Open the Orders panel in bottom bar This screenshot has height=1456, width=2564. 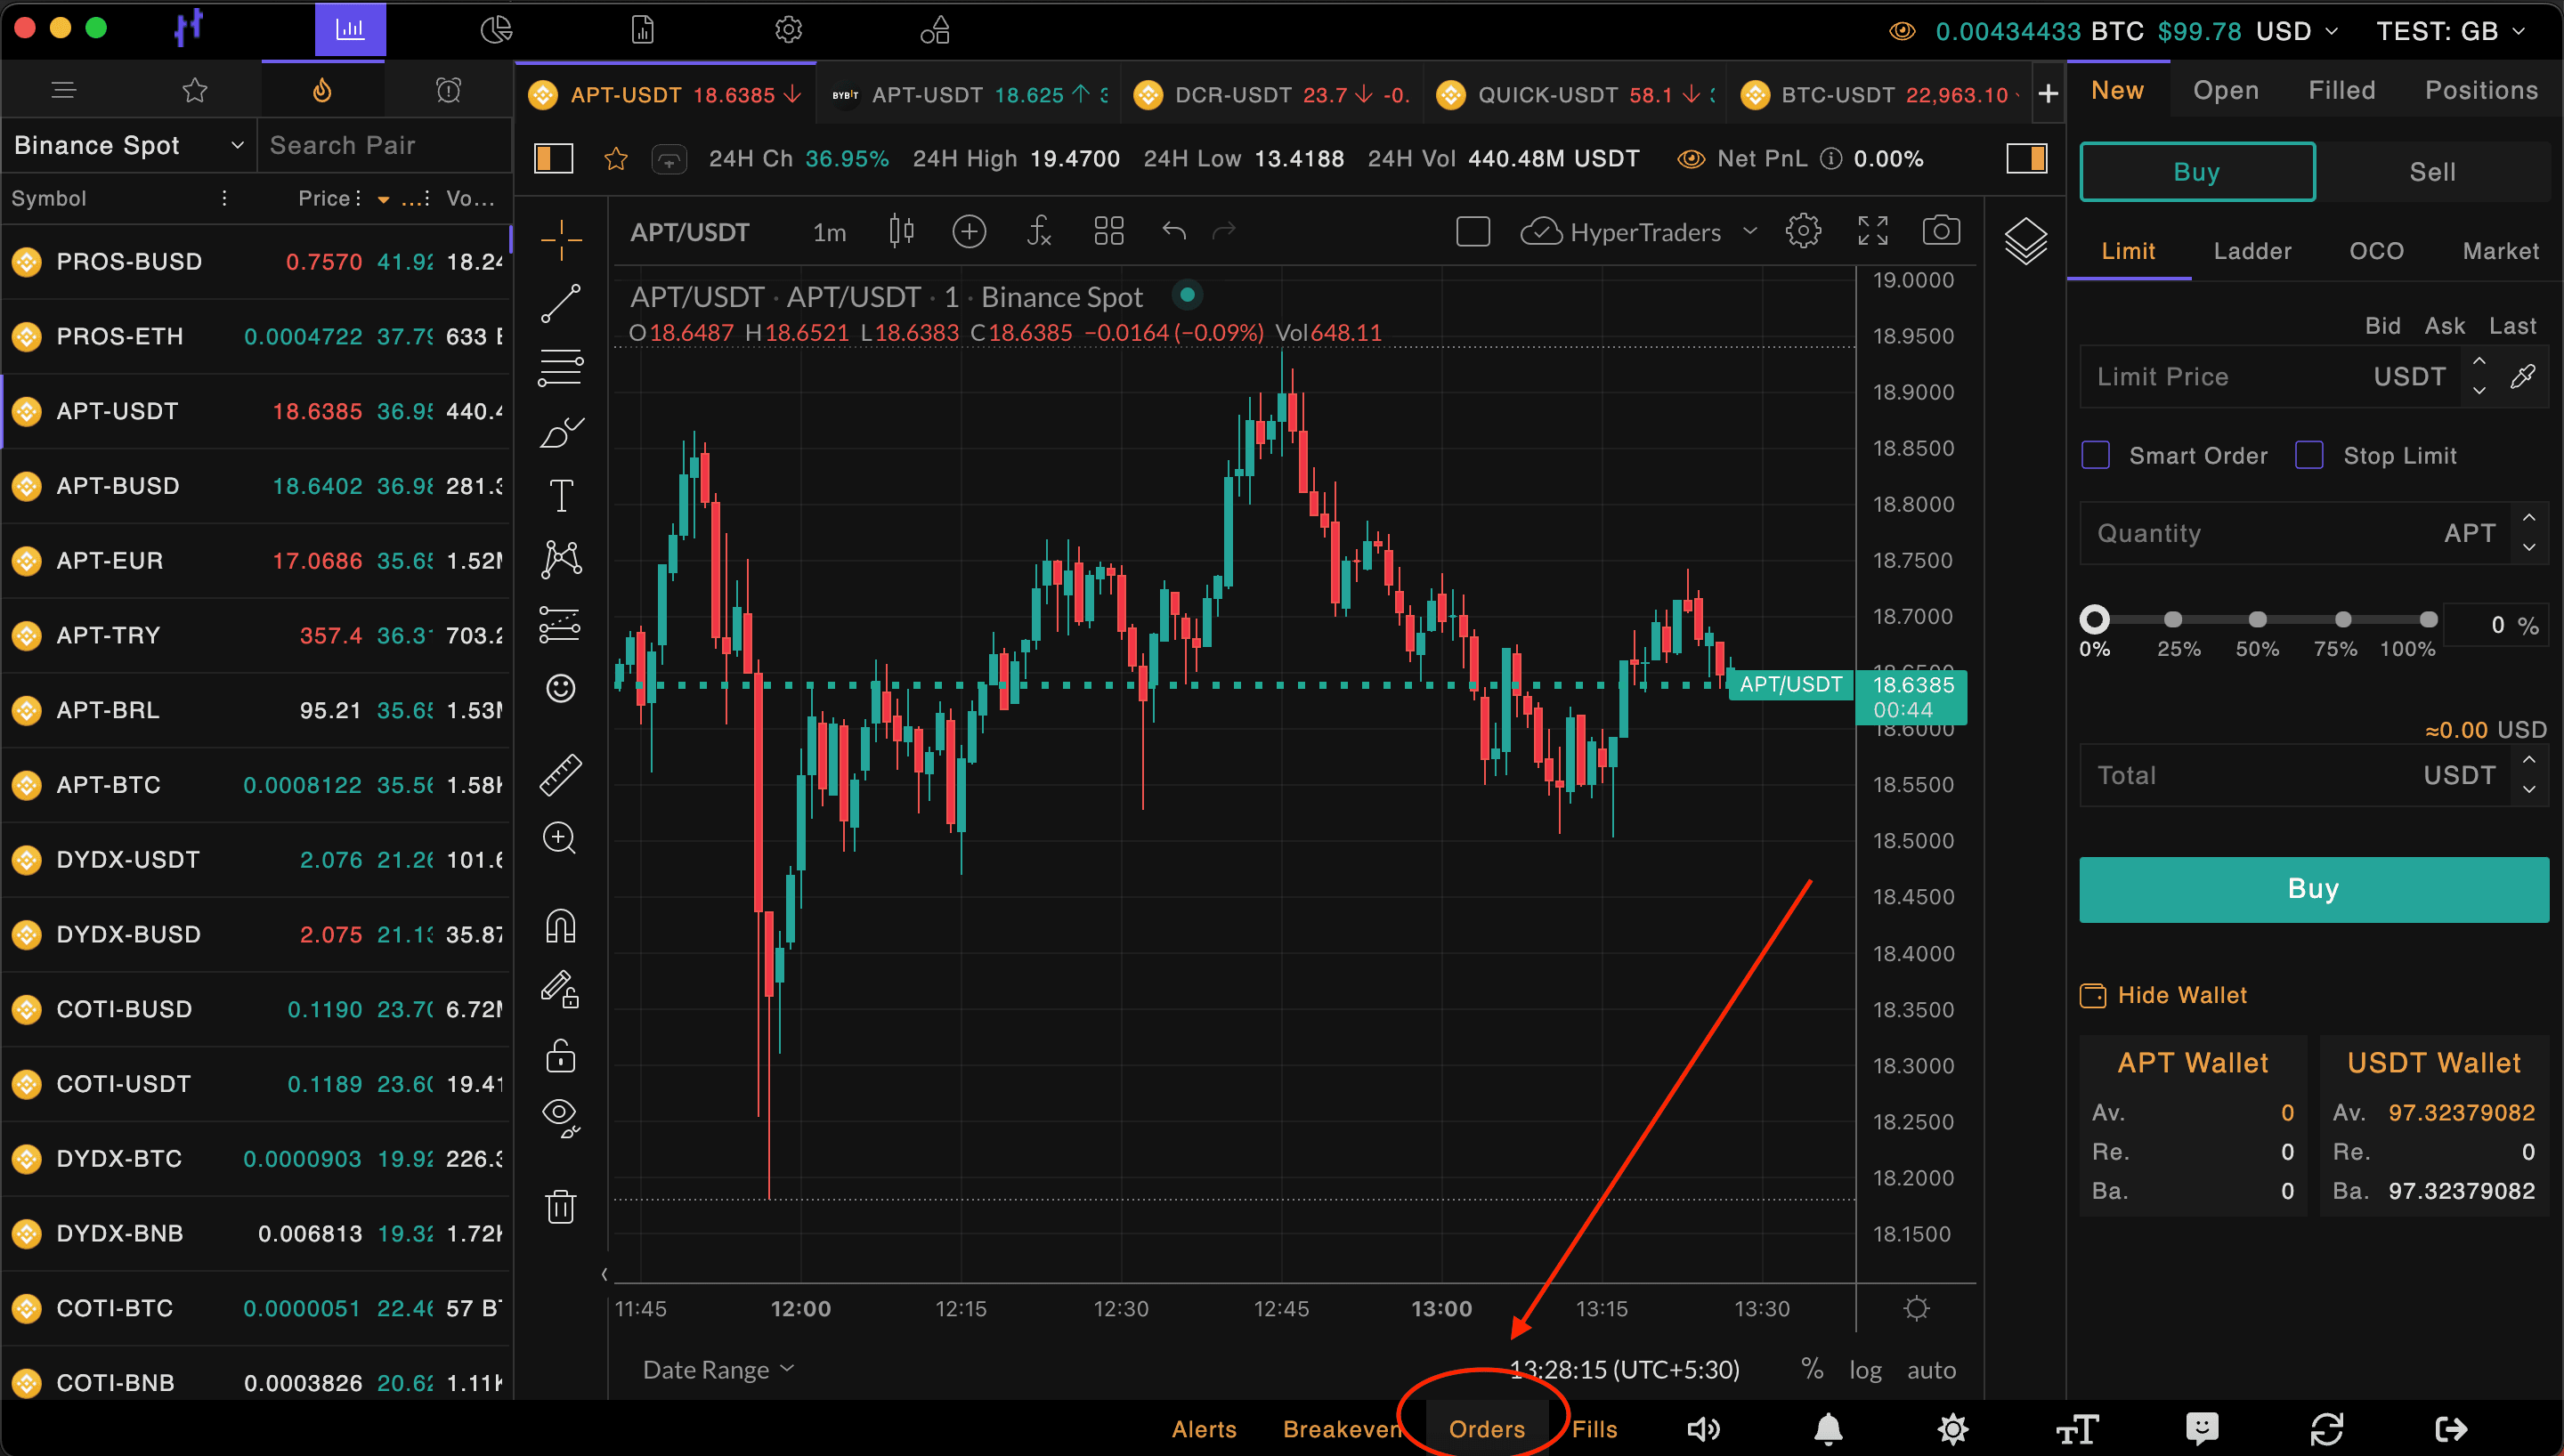click(x=1487, y=1429)
